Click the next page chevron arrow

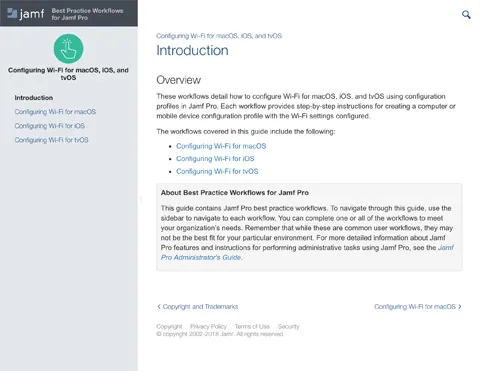click(460, 306)
